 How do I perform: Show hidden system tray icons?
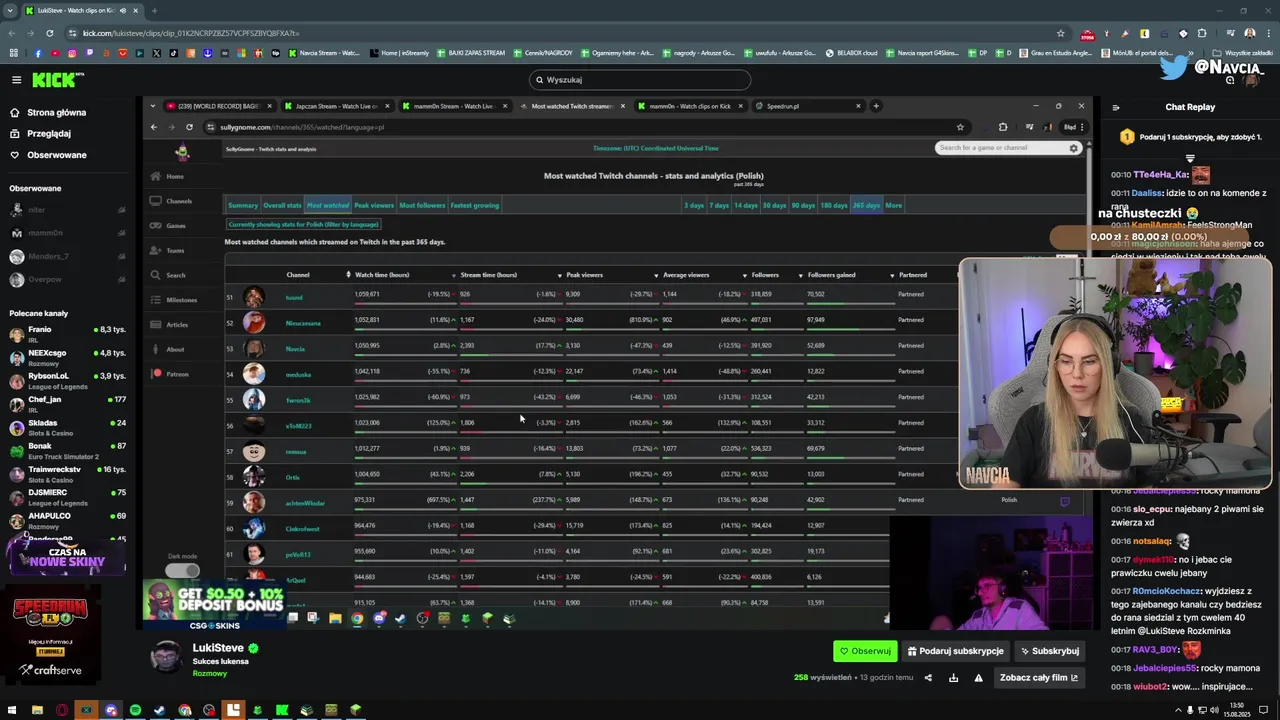(1177, 710)
